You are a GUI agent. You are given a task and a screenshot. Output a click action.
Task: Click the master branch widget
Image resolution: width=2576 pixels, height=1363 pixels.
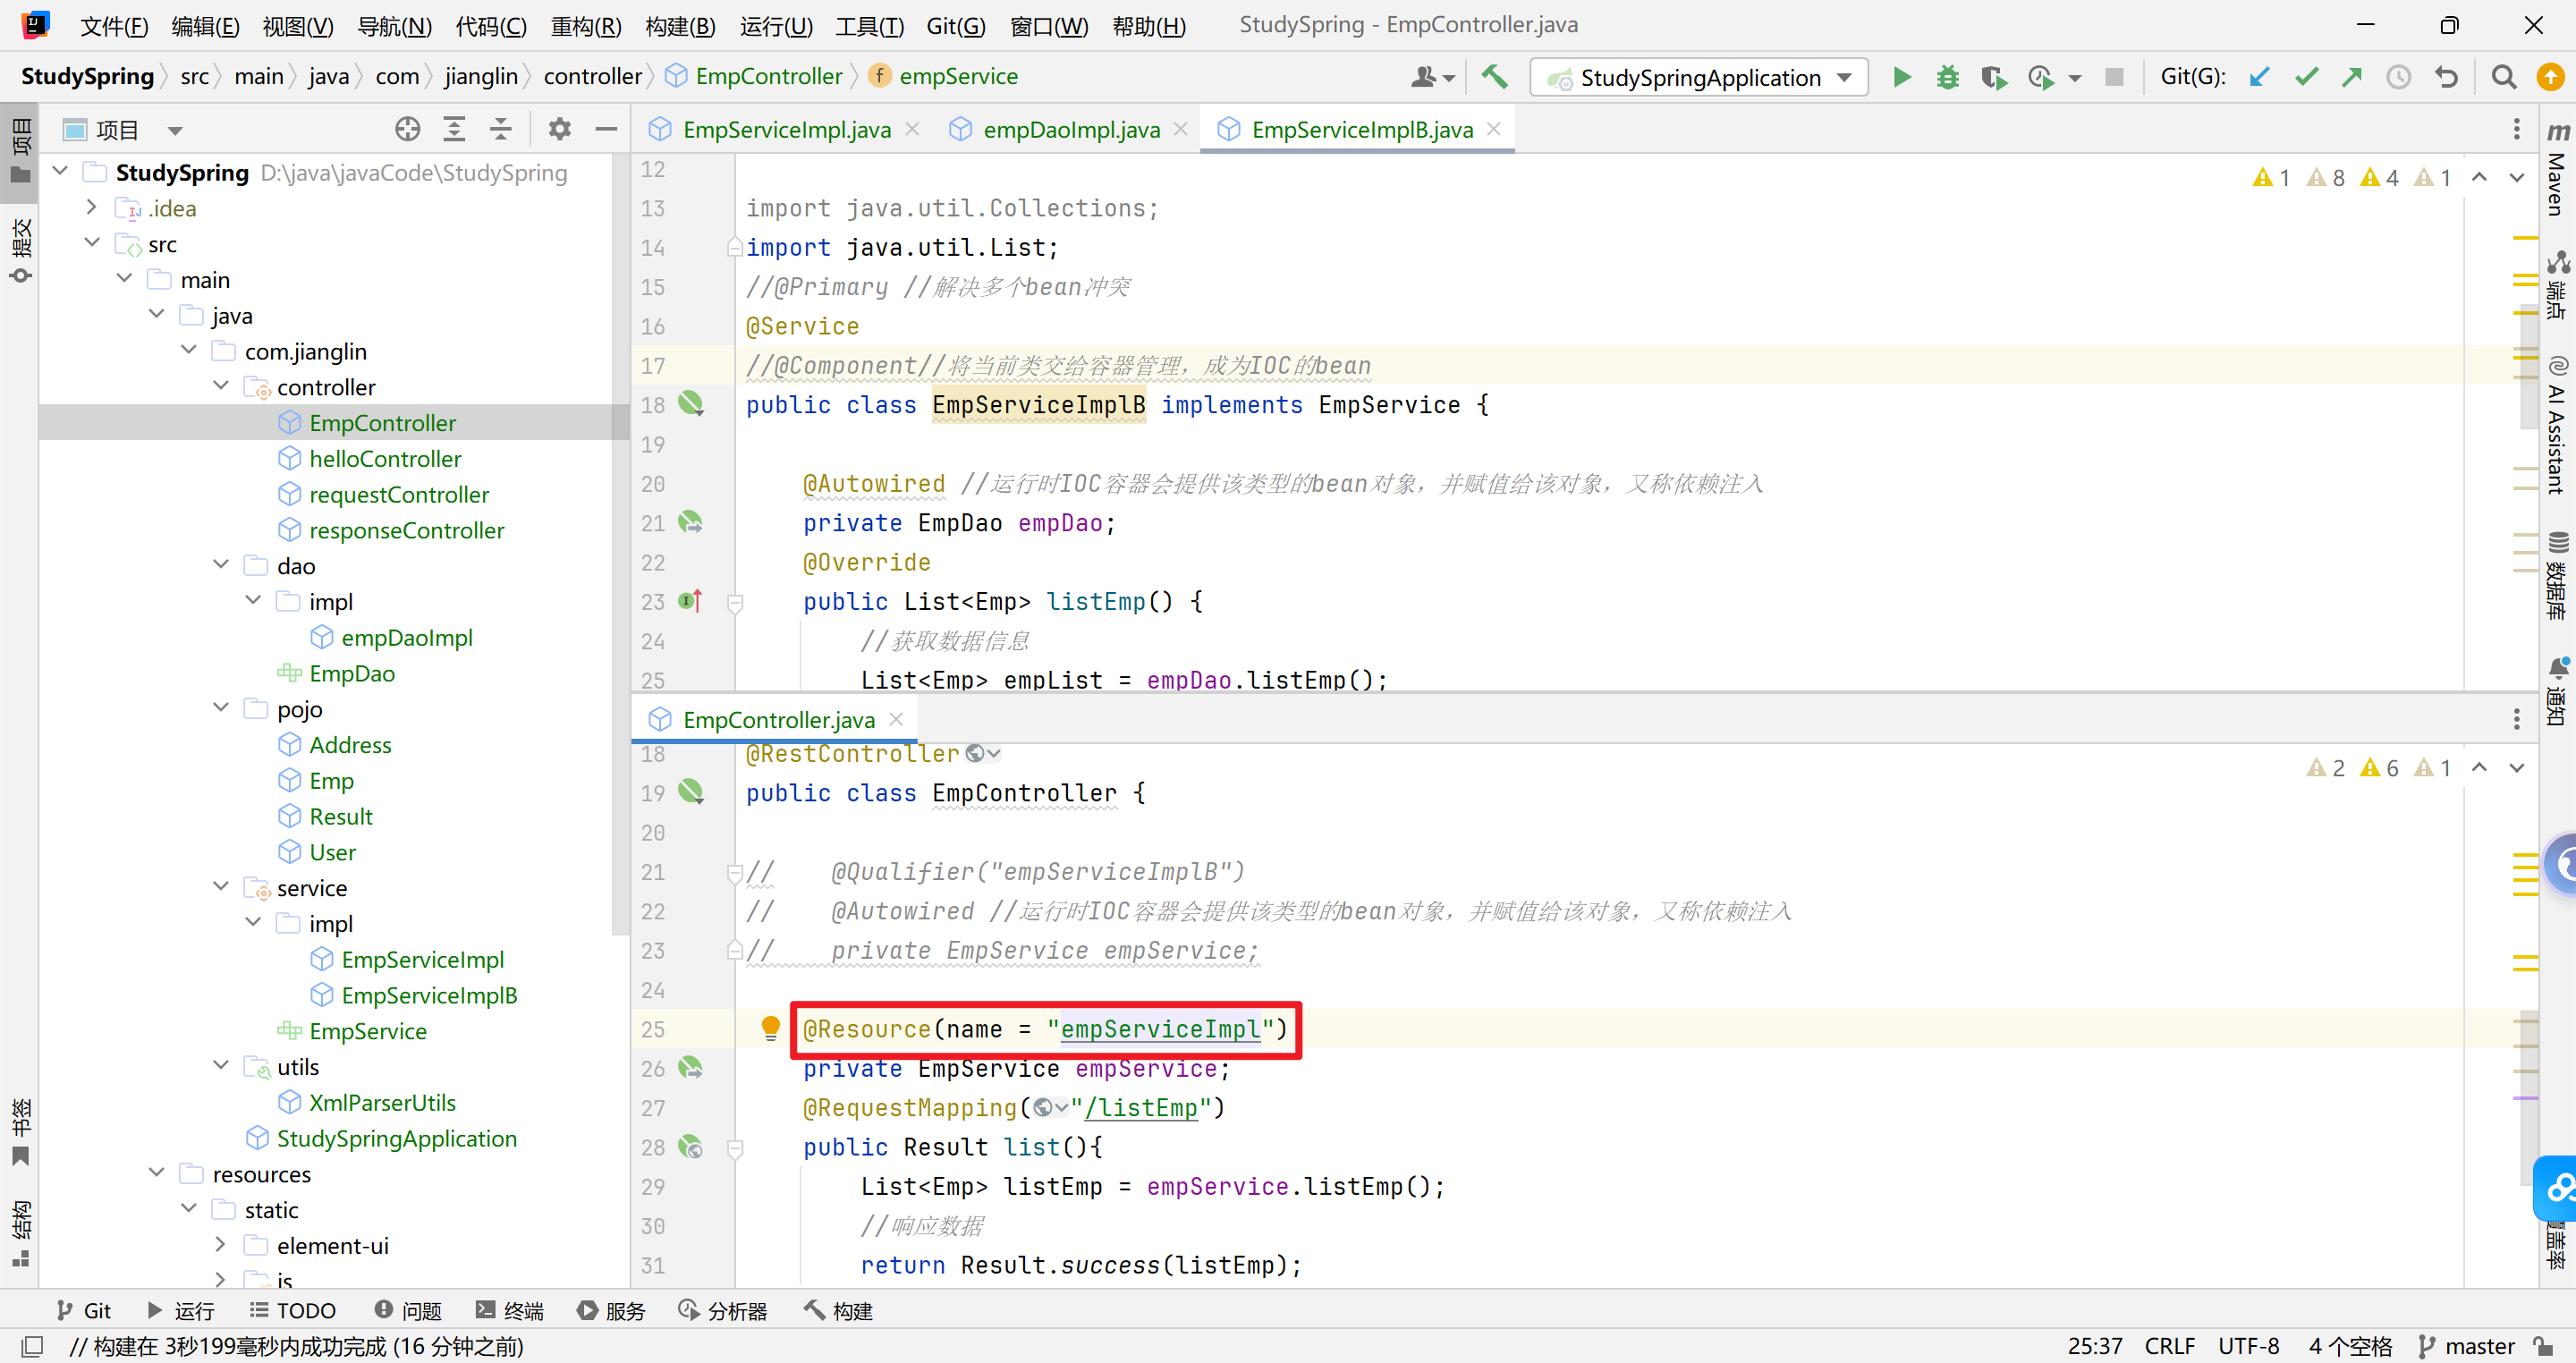pyautogui.click(x=2466, y=1346)
